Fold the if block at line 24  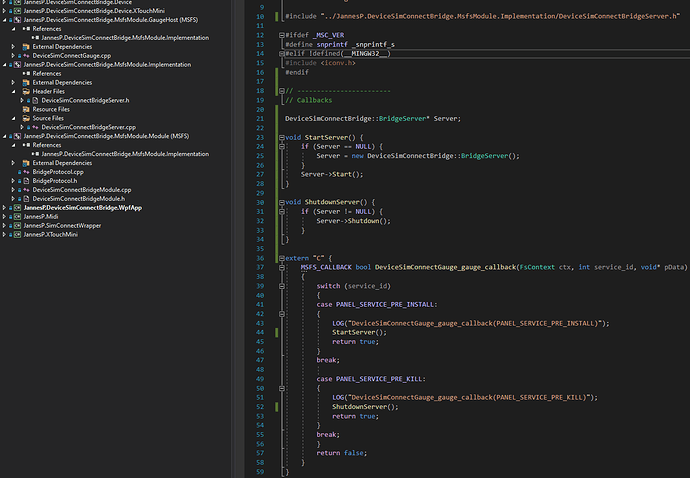(282, 147)
